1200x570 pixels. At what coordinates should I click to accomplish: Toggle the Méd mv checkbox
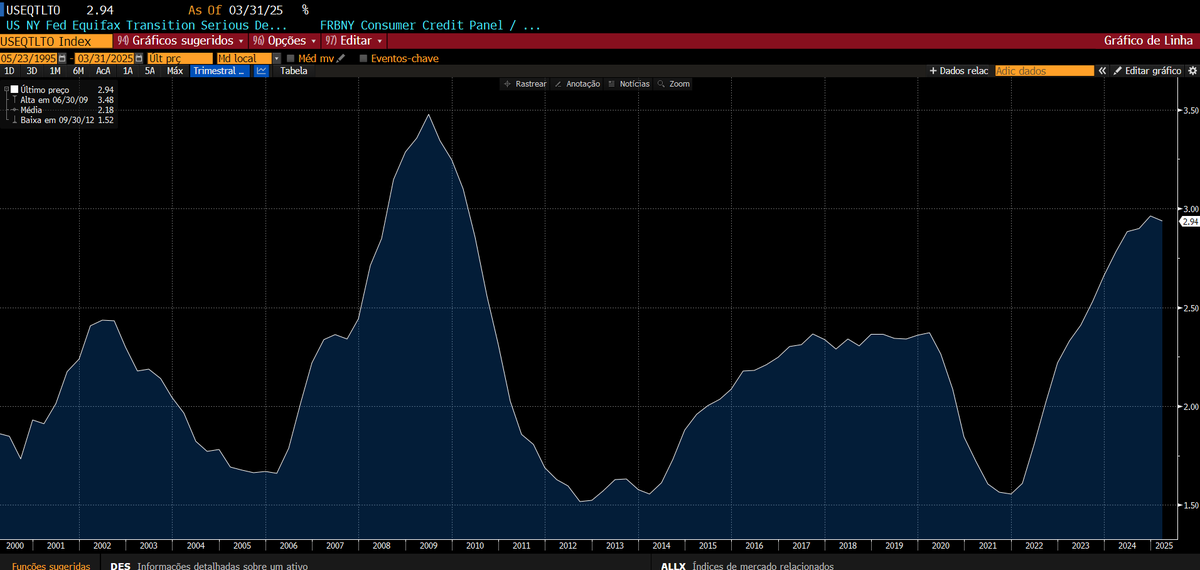290,59
